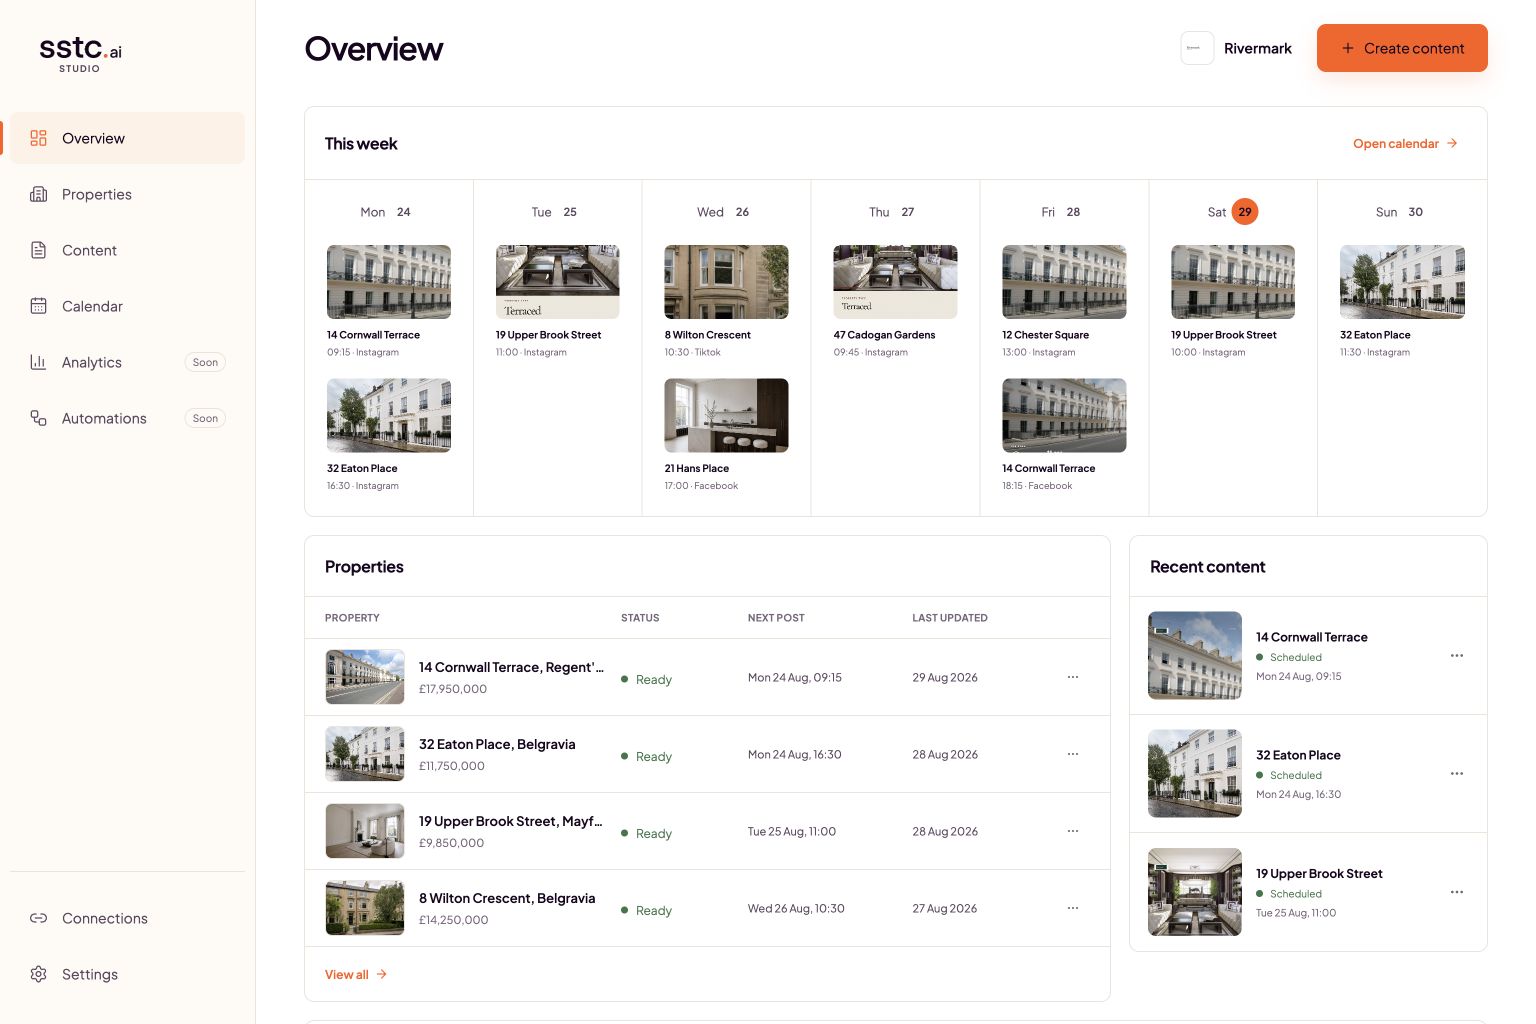
Task: Click '18:15 · Facebook' under Friday's 14 Cornwall Terrace
Action: (1037, 486)
